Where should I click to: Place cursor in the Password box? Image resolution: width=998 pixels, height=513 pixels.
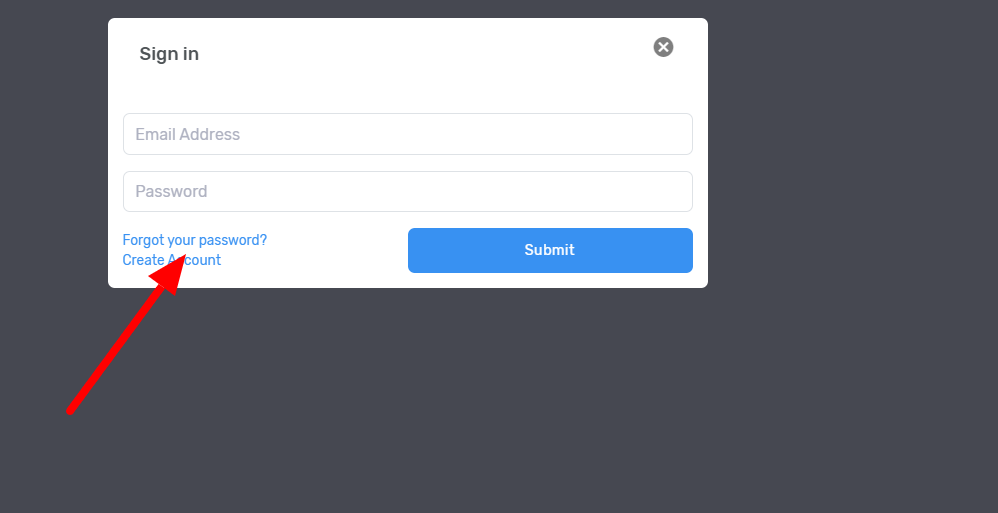407,192
